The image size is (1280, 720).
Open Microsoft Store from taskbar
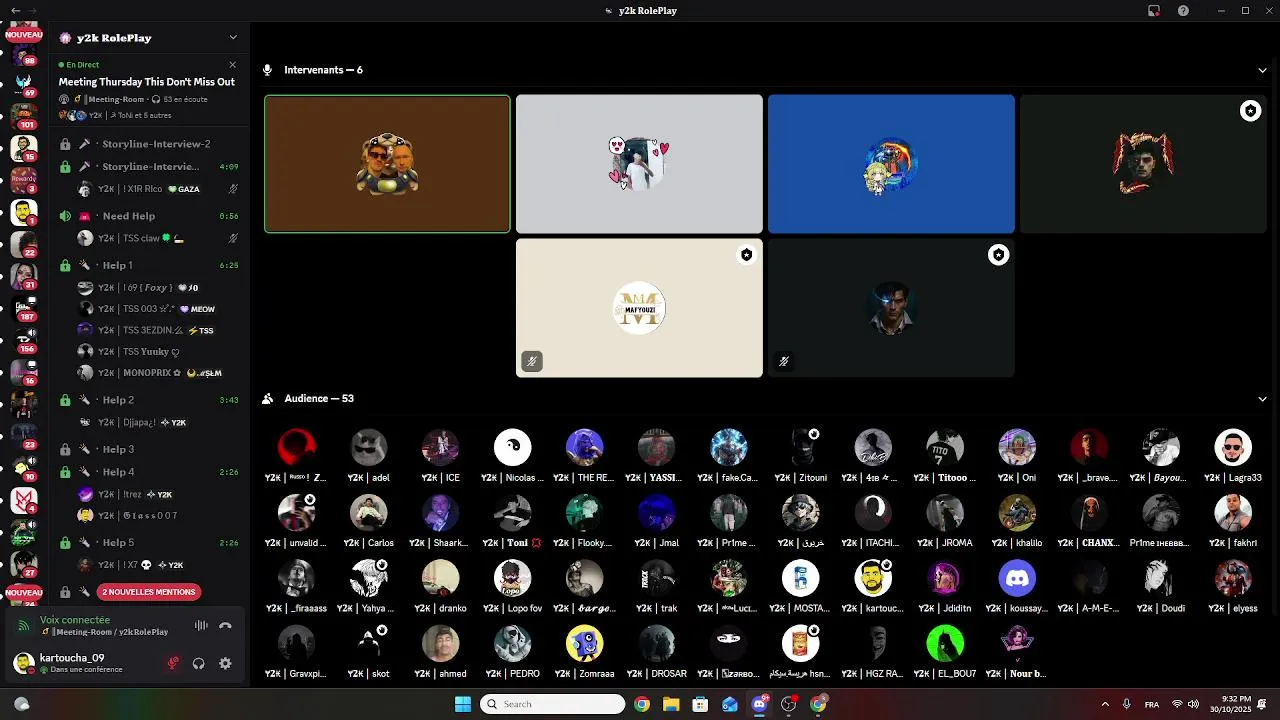click(x=700, y=704)
